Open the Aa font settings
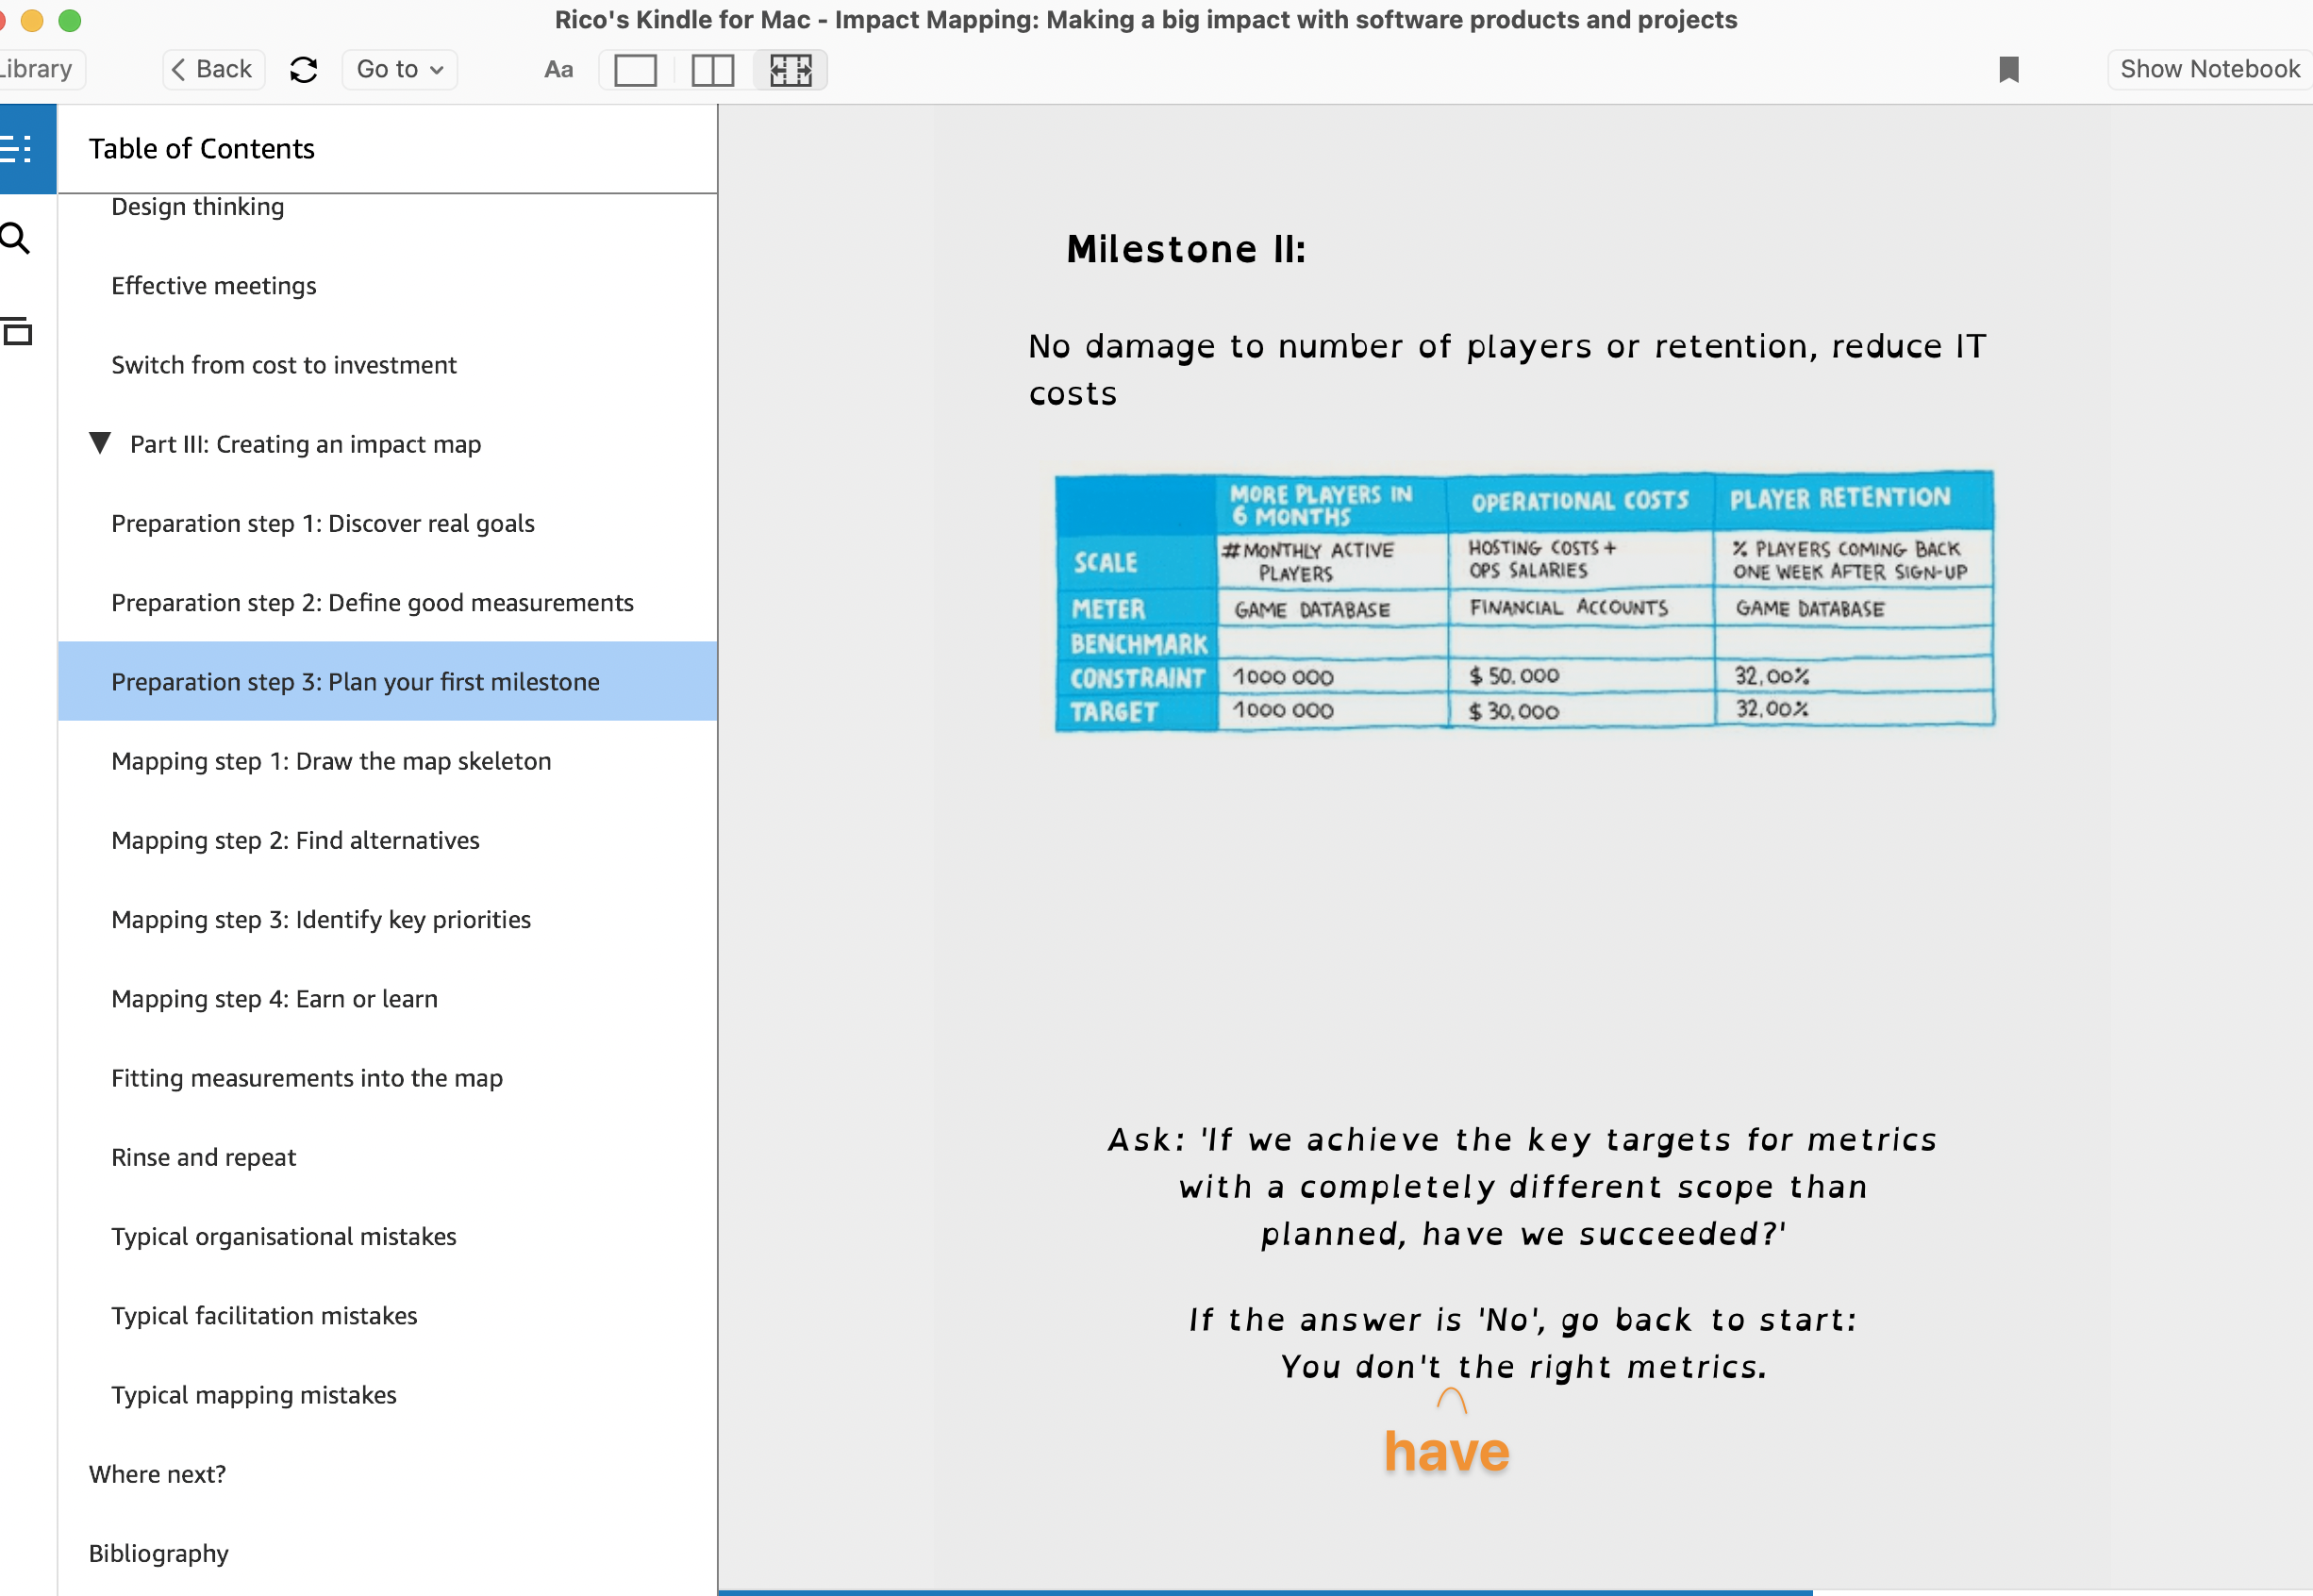 [x=558, y=69]
